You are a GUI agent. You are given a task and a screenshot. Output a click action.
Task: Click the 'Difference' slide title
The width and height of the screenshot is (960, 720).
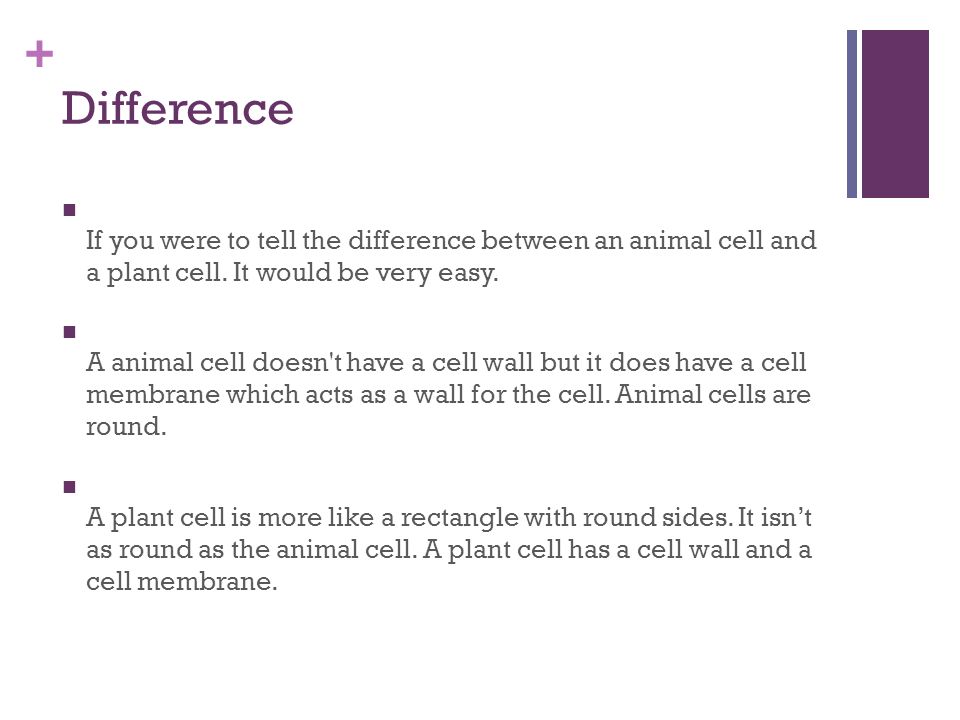[x=178, y=108]
